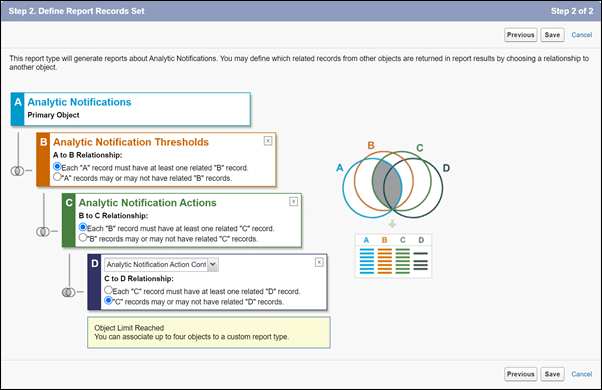Click the Venn diagram relationship preview
Viewport: 602px width, 390px height.
pyautogui.click(x=393, y=180)
